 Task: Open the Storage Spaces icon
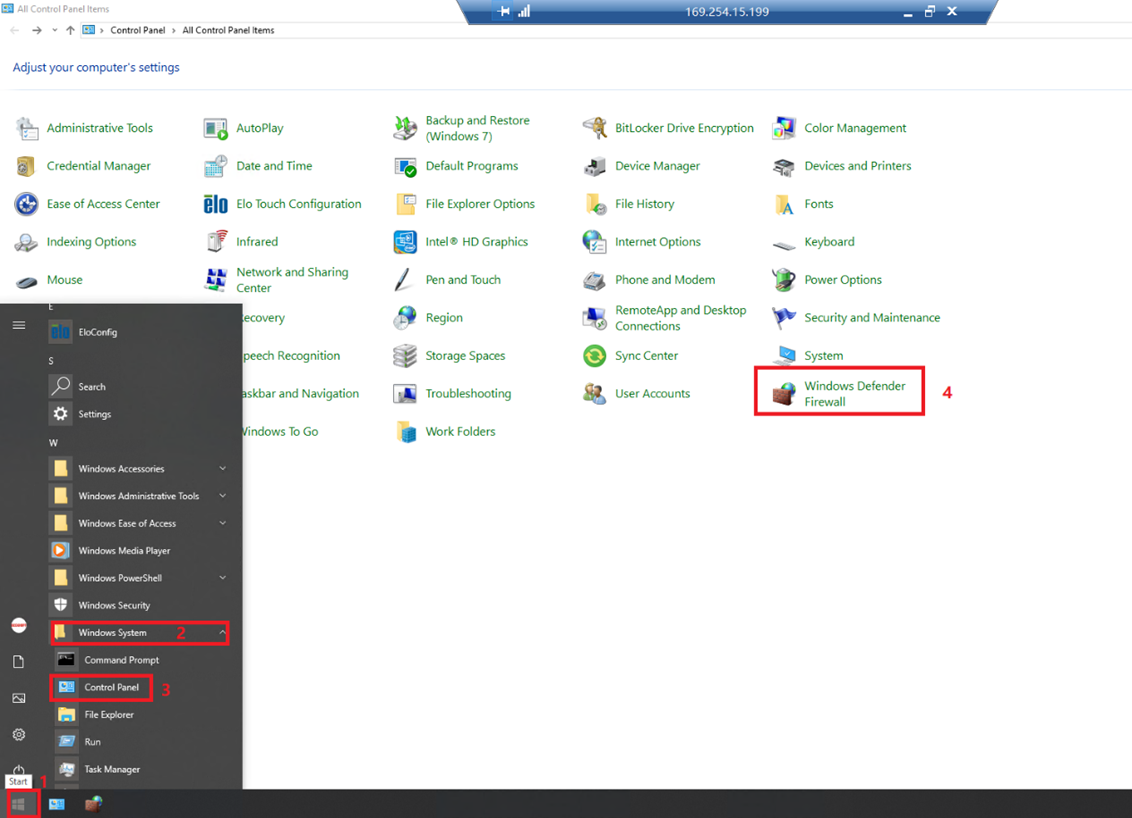405,356
